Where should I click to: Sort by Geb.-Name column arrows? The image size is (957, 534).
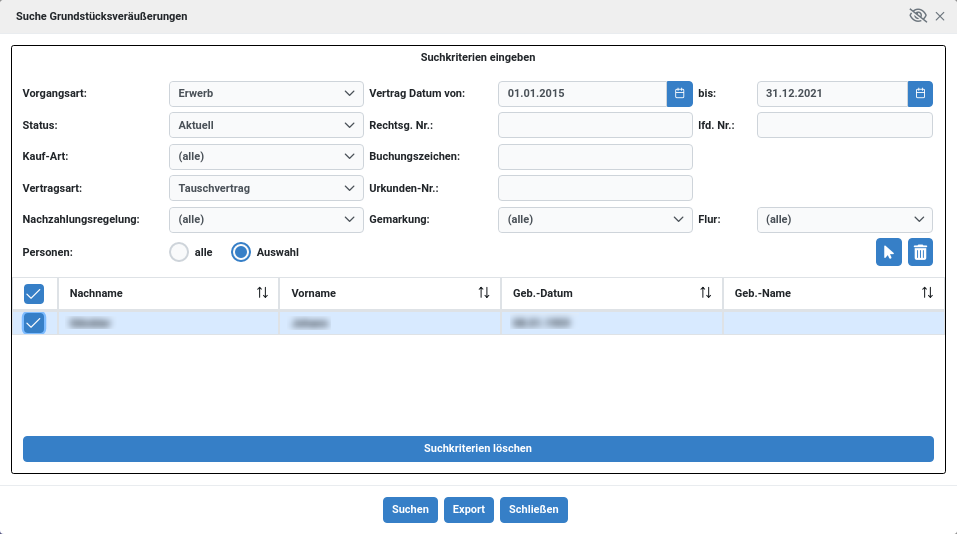pos(927,293)
